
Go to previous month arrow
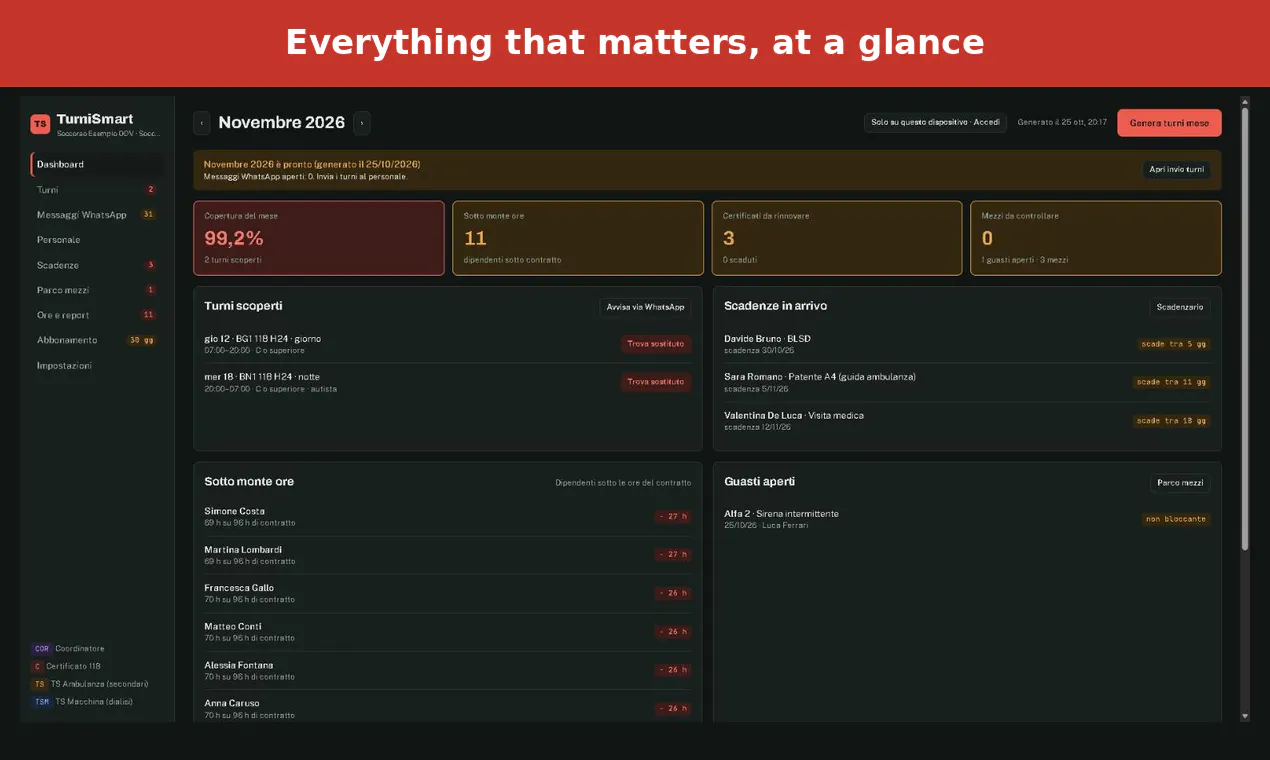[202, 123]
